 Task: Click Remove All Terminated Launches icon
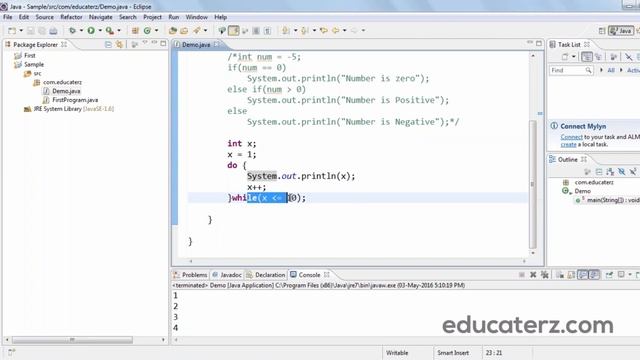(544, 275)
